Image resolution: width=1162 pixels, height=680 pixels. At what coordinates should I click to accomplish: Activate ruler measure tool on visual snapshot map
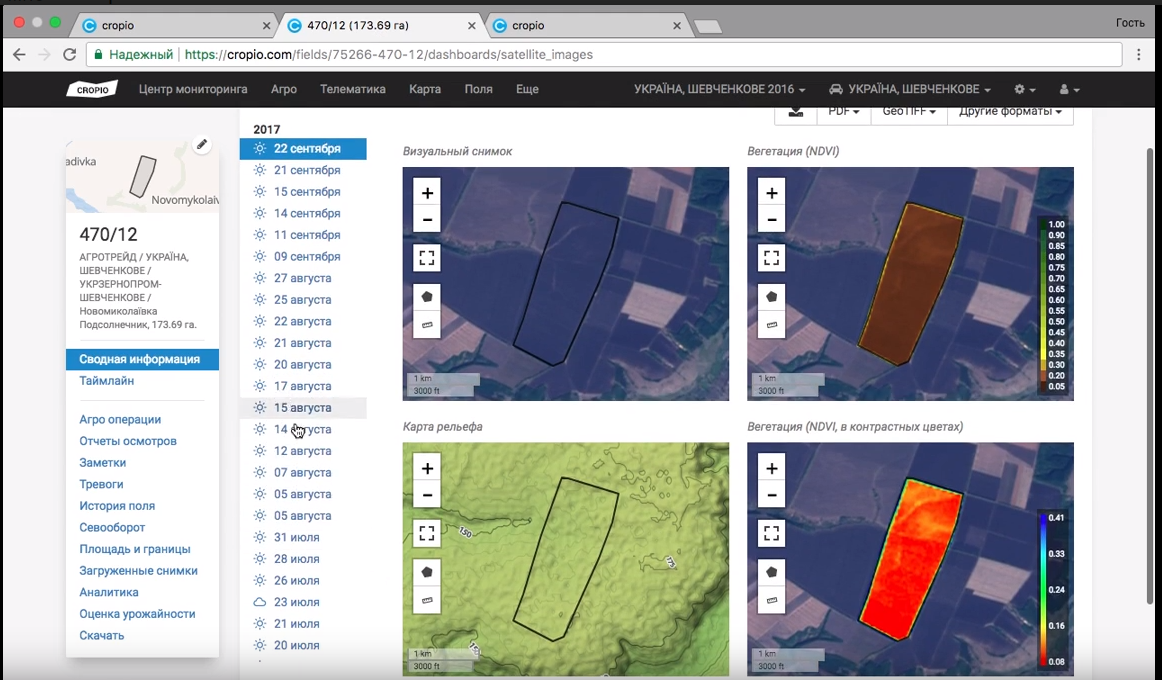tap(427, 324)
